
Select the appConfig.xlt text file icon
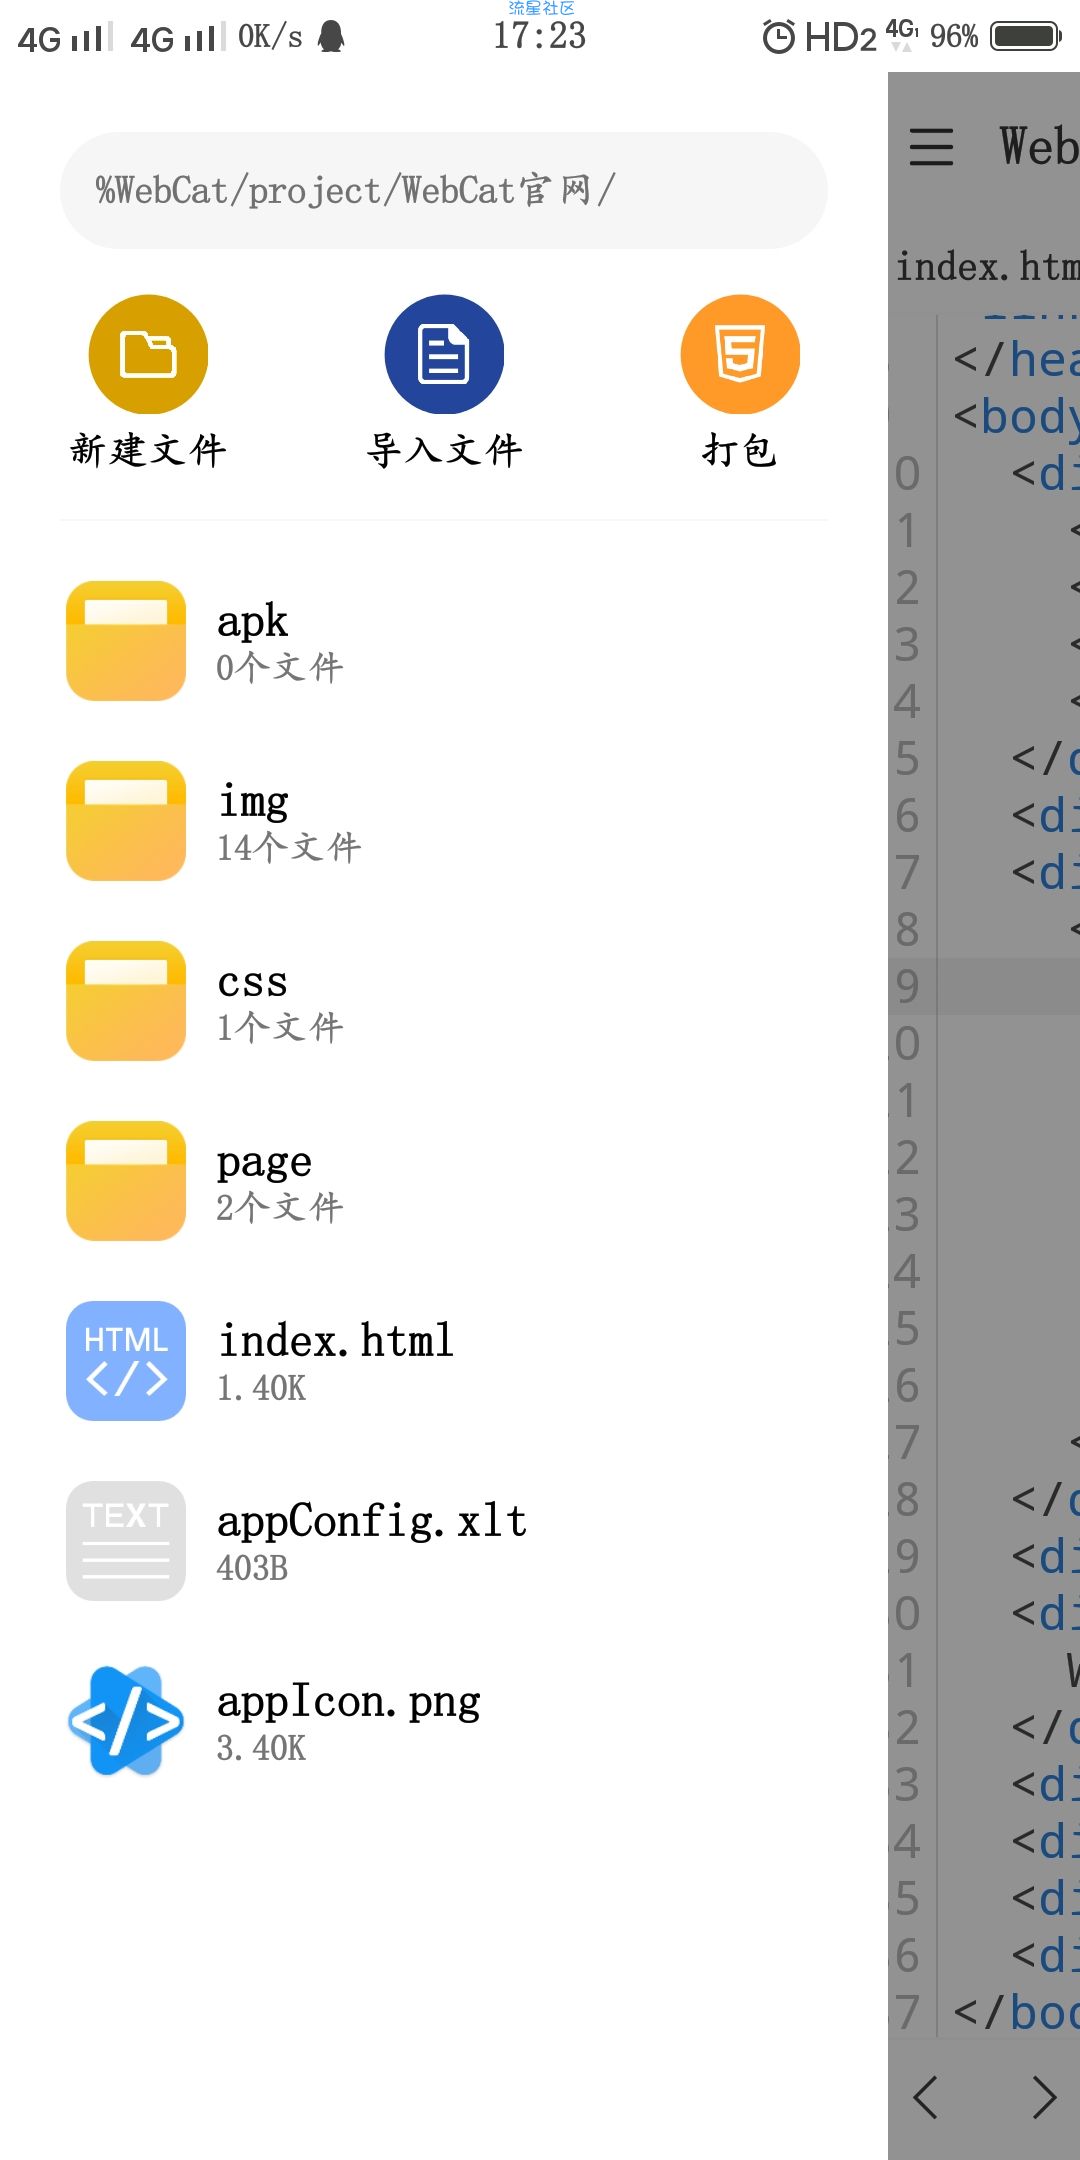[x=126, y=1541]
